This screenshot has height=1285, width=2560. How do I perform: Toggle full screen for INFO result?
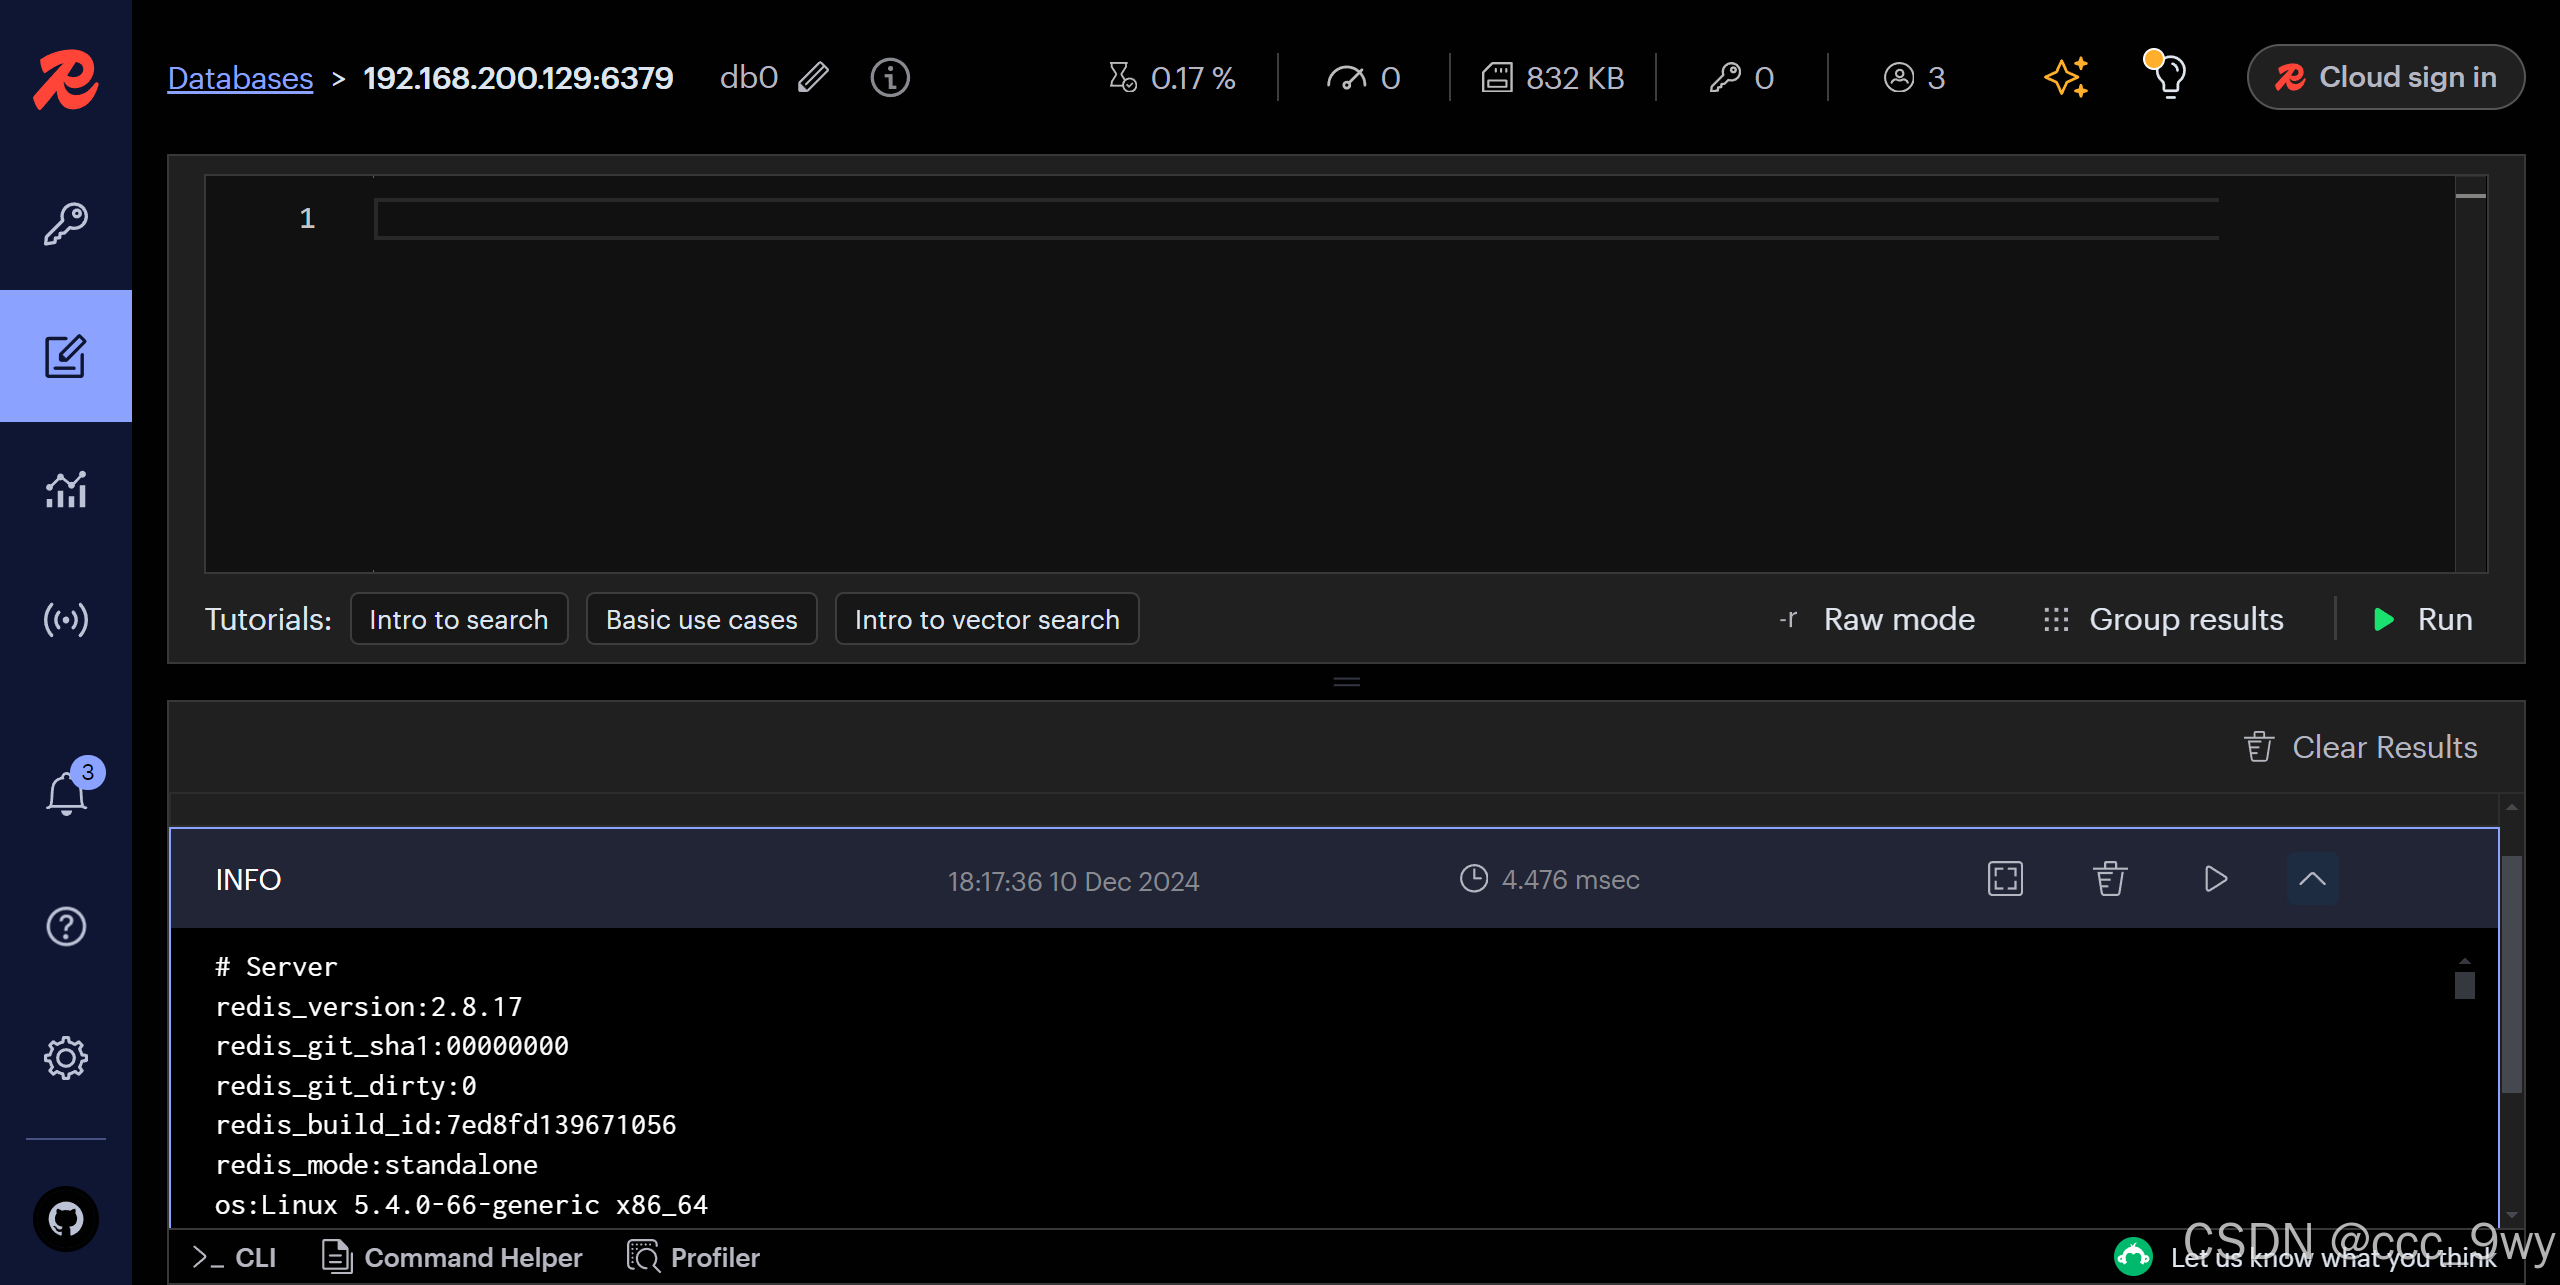[x=2005, y=879]
